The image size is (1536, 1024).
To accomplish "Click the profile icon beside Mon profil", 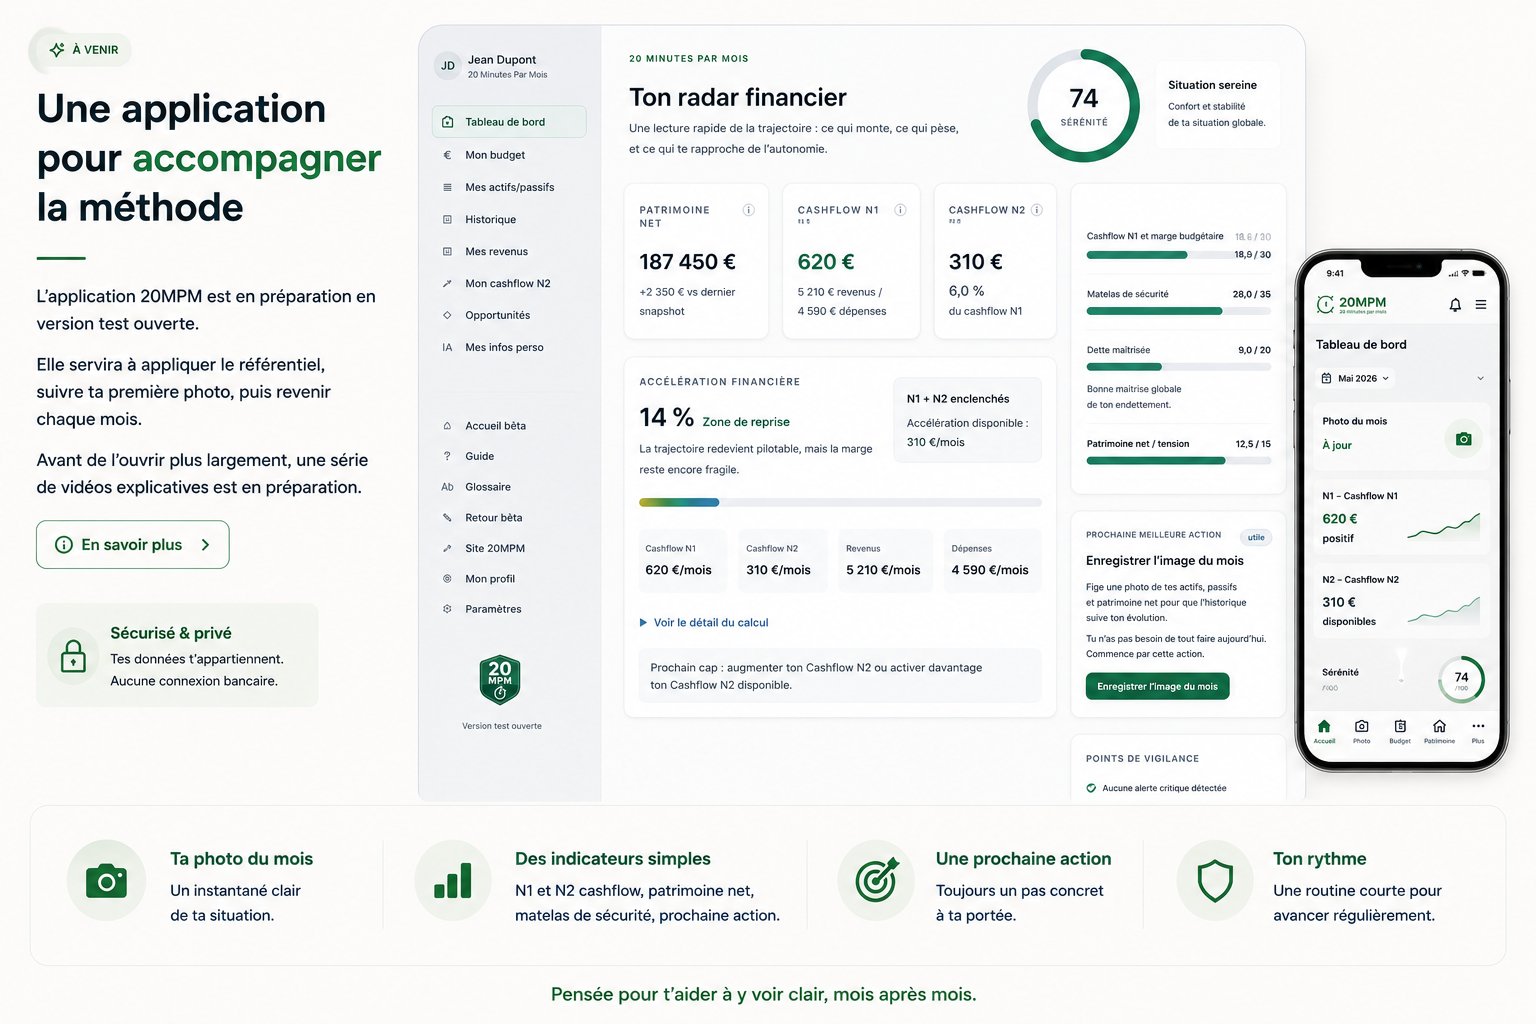I will (x=447, y=578).
